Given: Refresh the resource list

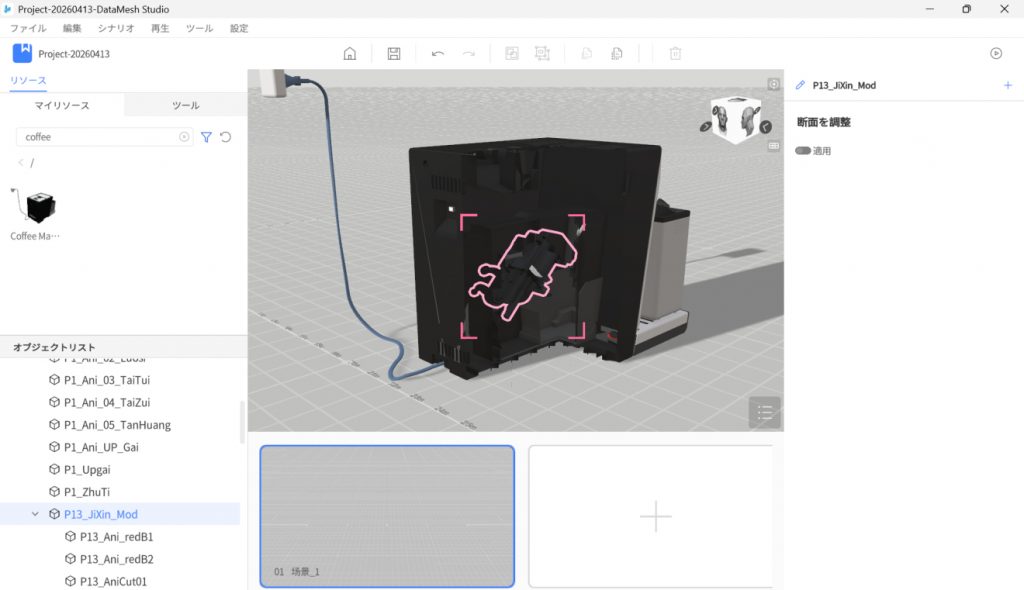Looking at the screenshot, I should (226, 137).
